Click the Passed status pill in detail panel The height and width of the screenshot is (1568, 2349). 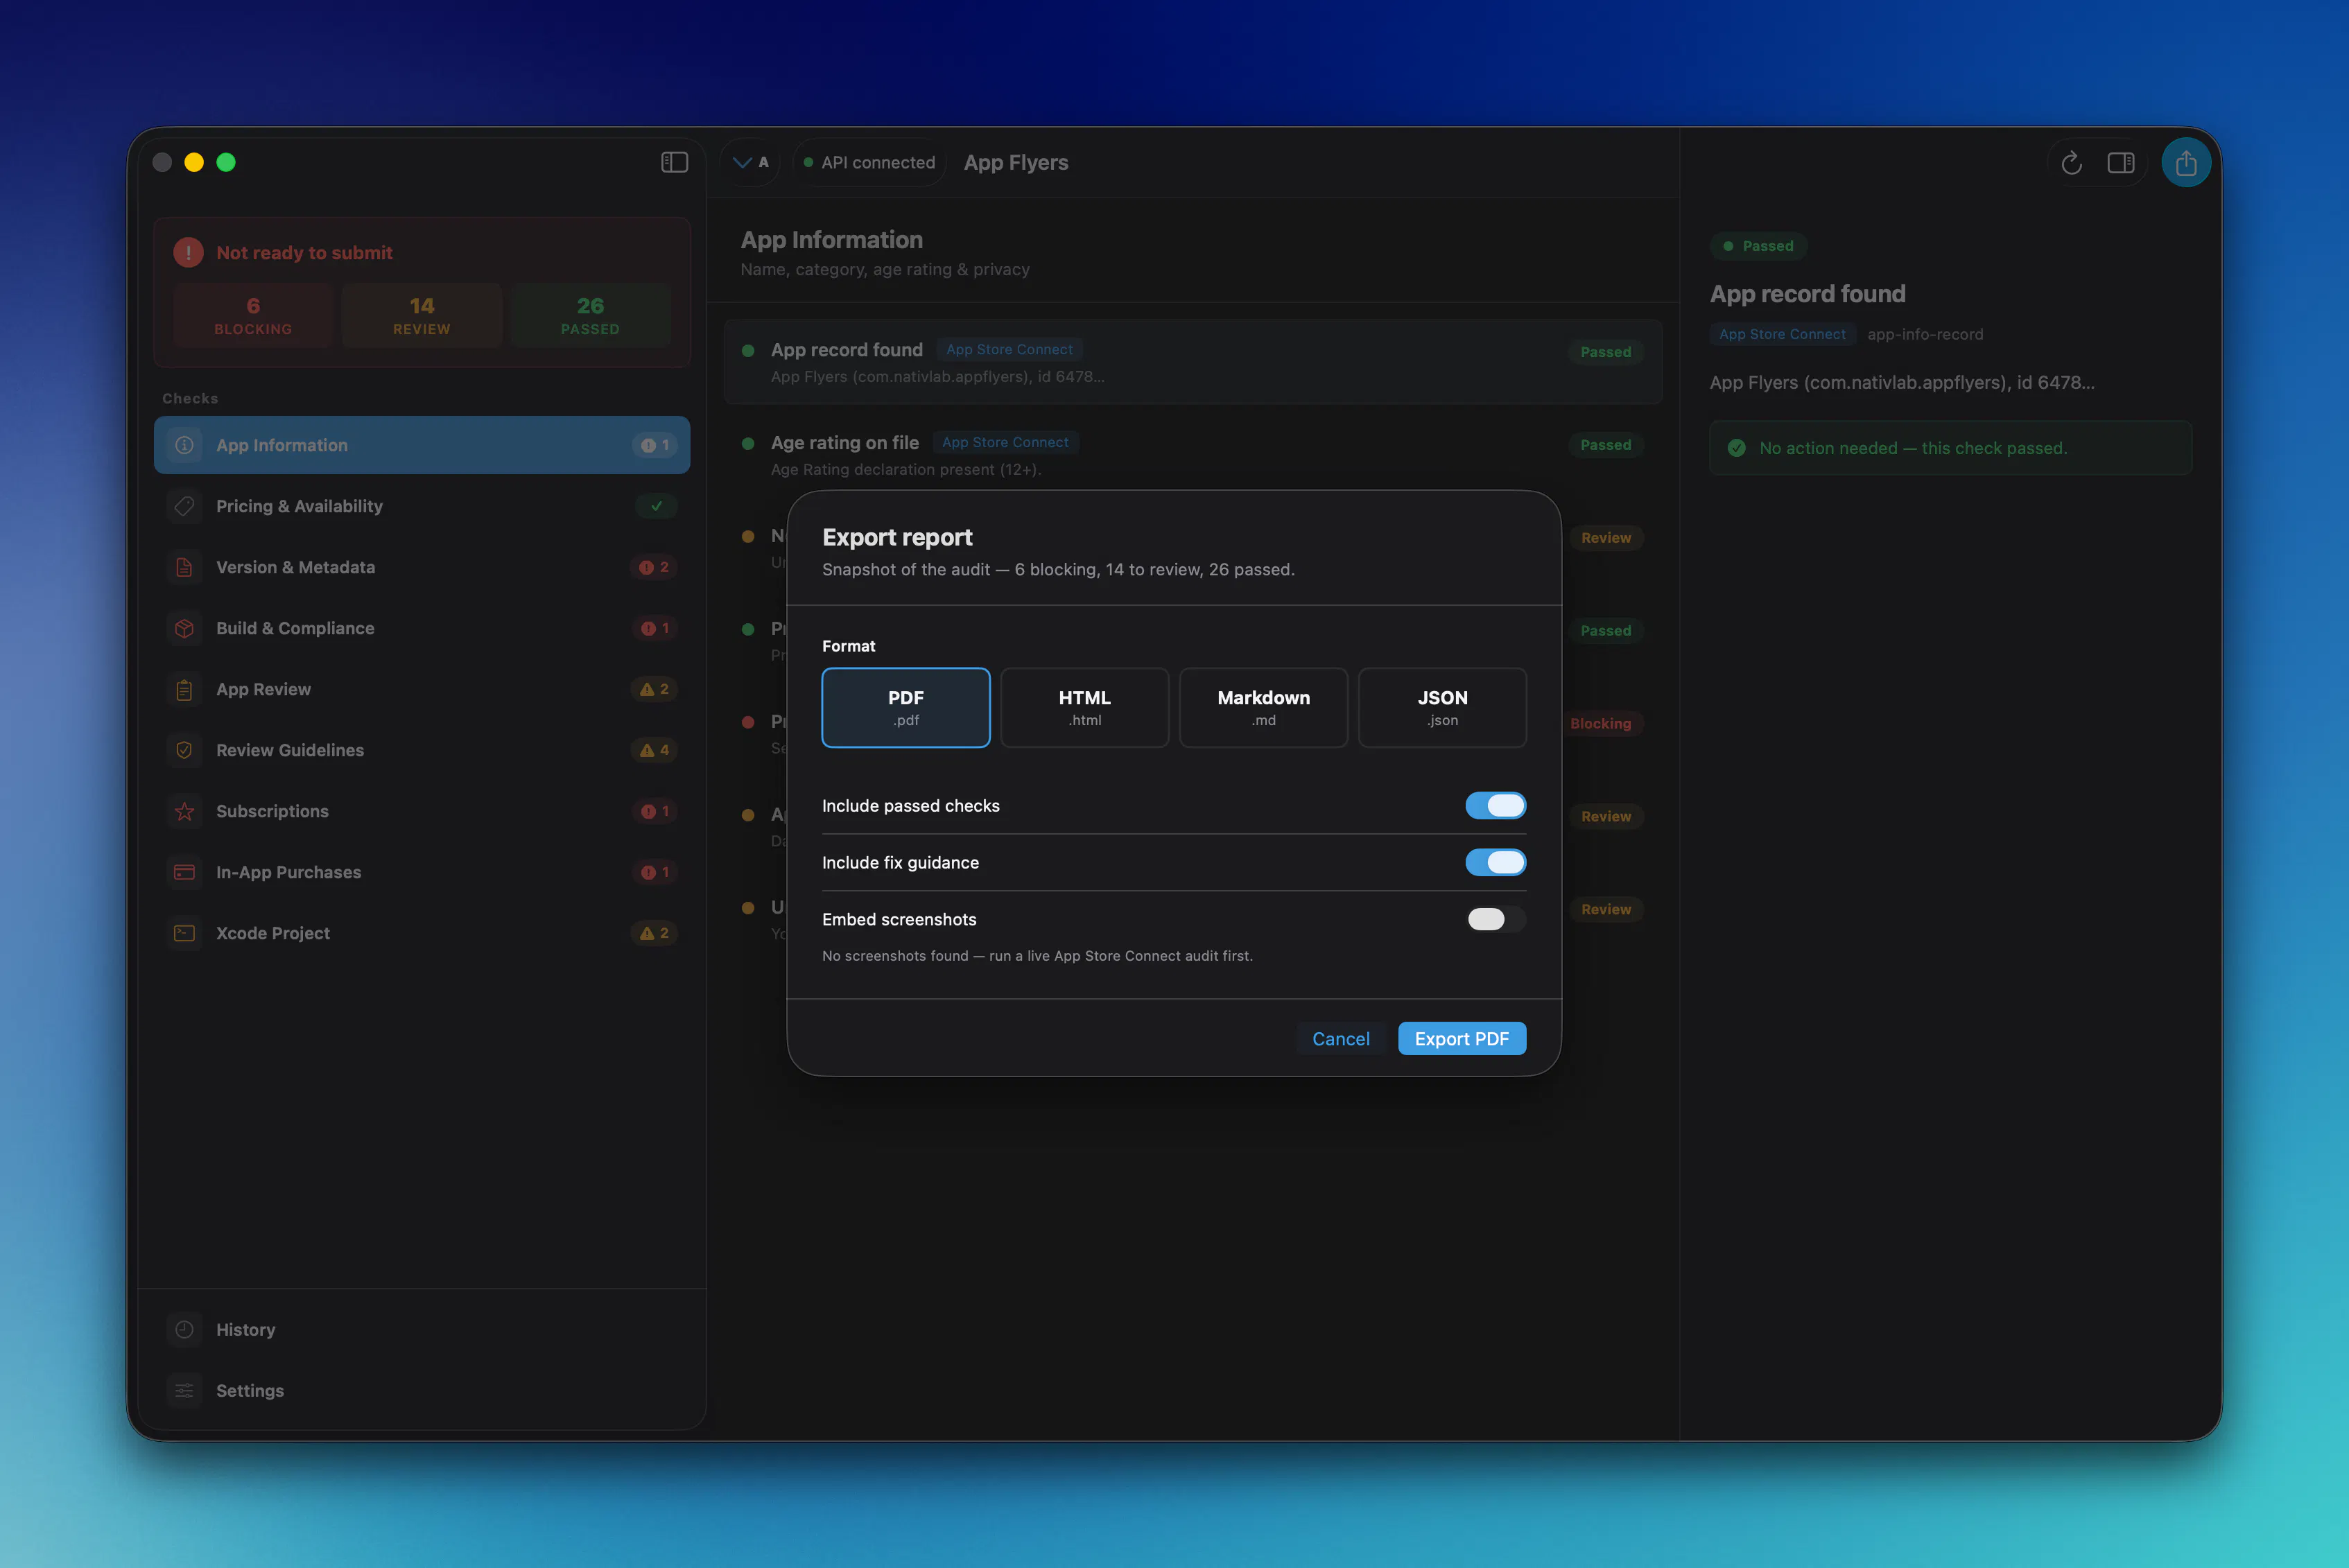click(1758, 245)
